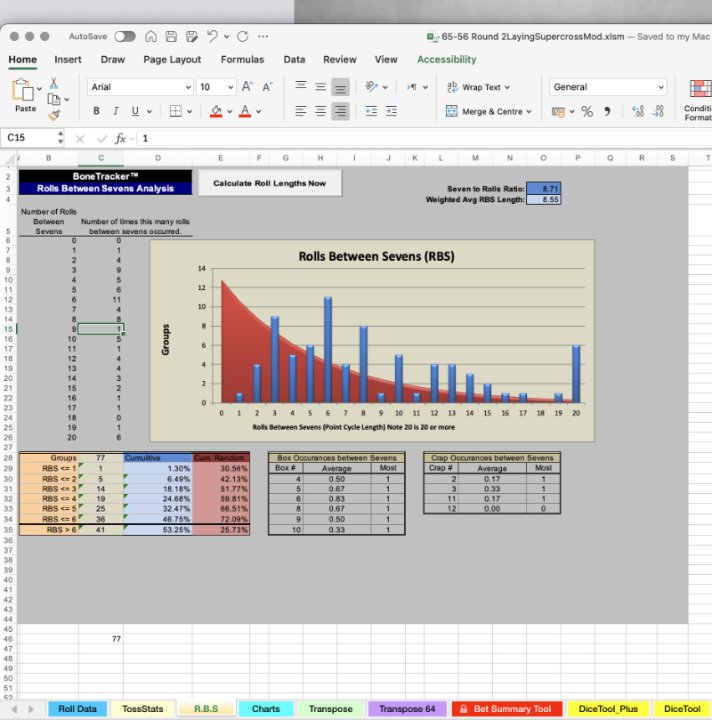
Task: Cut selection with scissors icon
Action: pyautogui.click(x=54, y=83)
